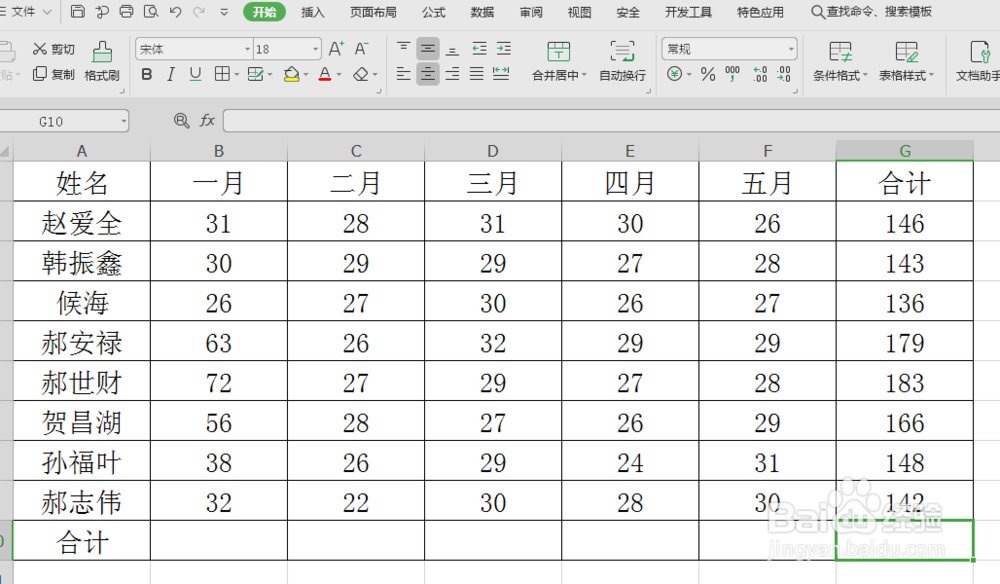This screenshot has width=1000, height=584.
Task: Open font color dropdown arrow
Action: click(339, 75)
